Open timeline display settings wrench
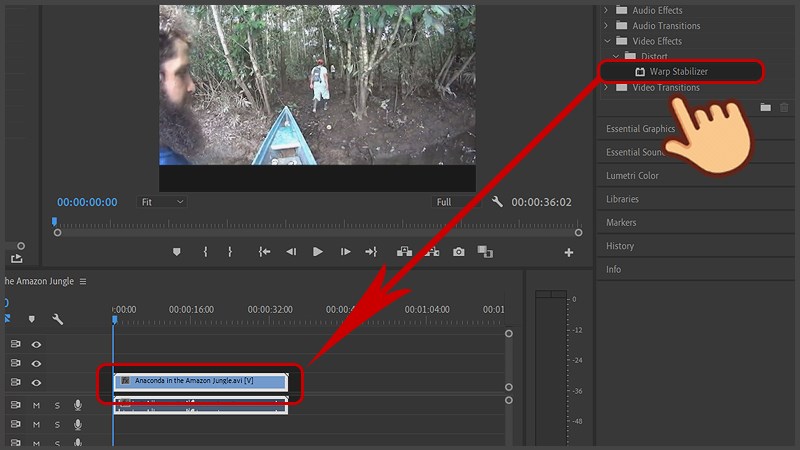 tap(58, 319)
